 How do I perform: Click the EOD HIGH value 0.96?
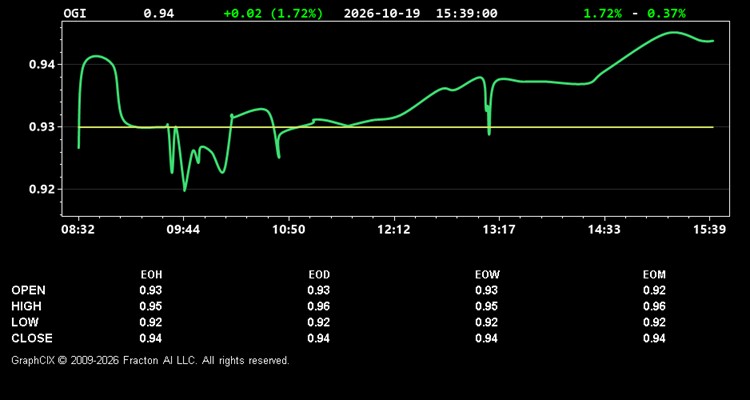point(319,306)
